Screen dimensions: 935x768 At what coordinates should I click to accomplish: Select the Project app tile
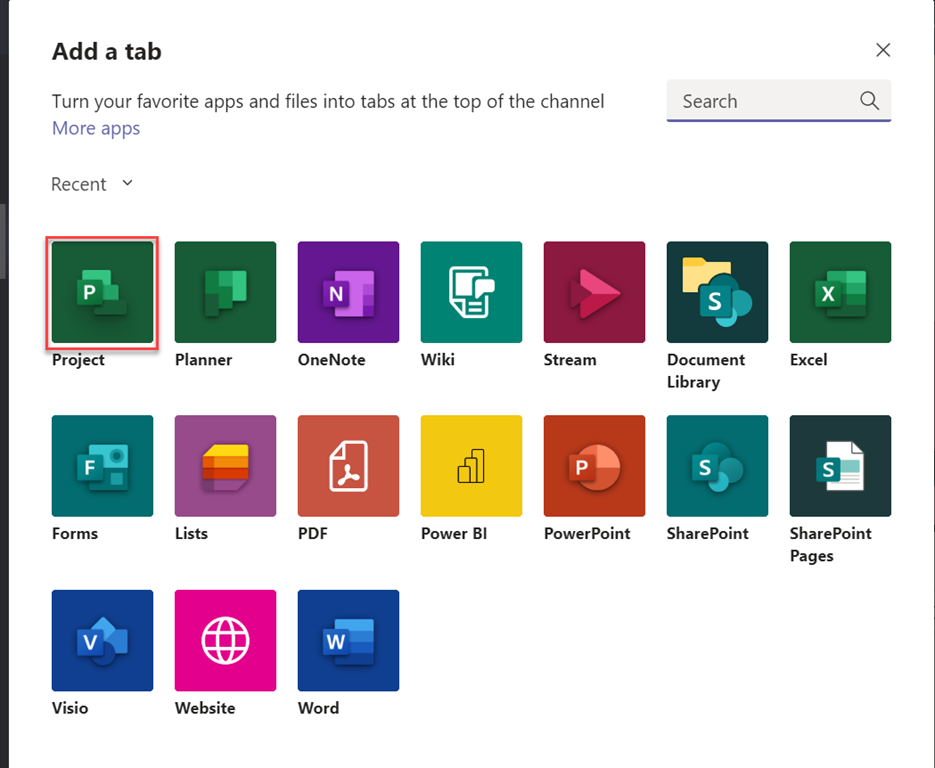pos(102,293)
